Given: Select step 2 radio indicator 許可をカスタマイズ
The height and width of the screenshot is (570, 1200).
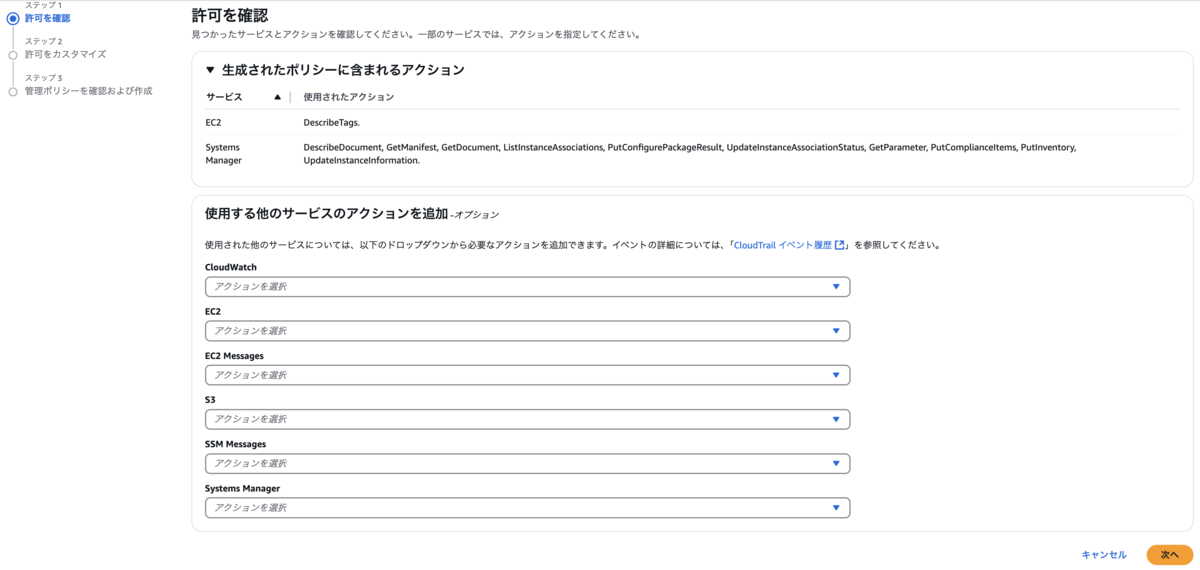Looking at the screenshot, I should pyautogui.click(x=13, y=54).
